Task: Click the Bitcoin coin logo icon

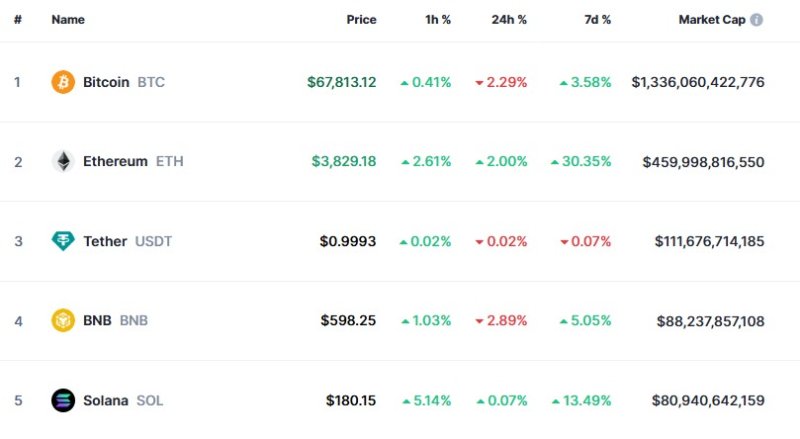Action: (x=63, y=82)
